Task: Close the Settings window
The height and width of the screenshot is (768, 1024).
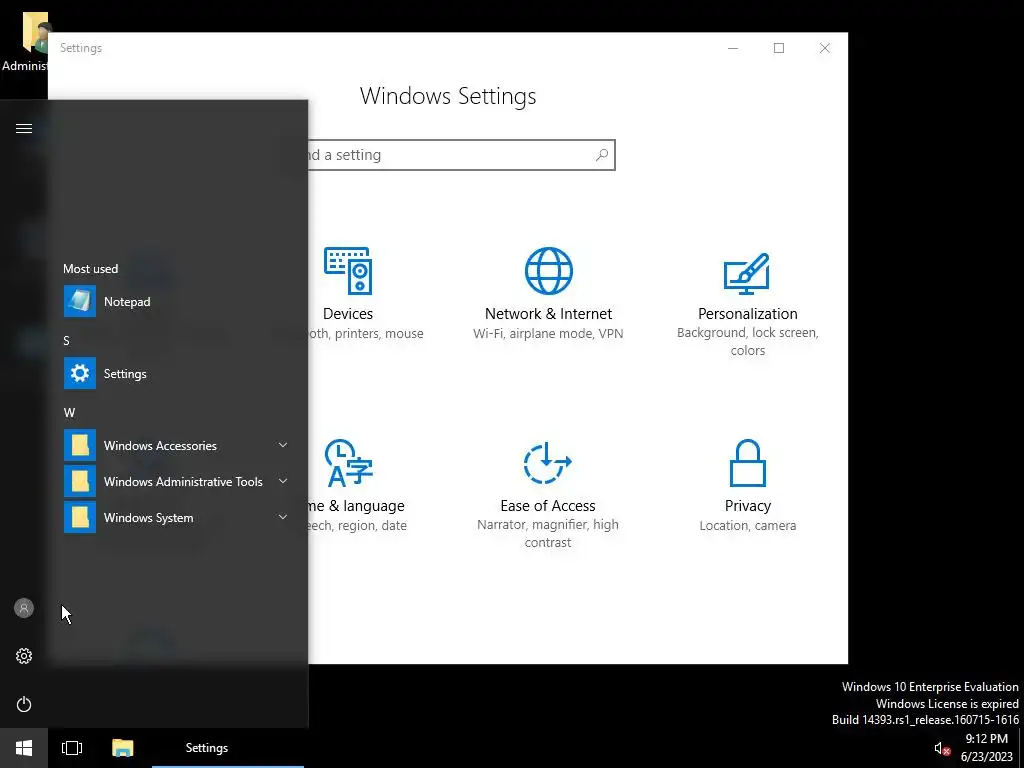Action: click(x=825, y=48)
